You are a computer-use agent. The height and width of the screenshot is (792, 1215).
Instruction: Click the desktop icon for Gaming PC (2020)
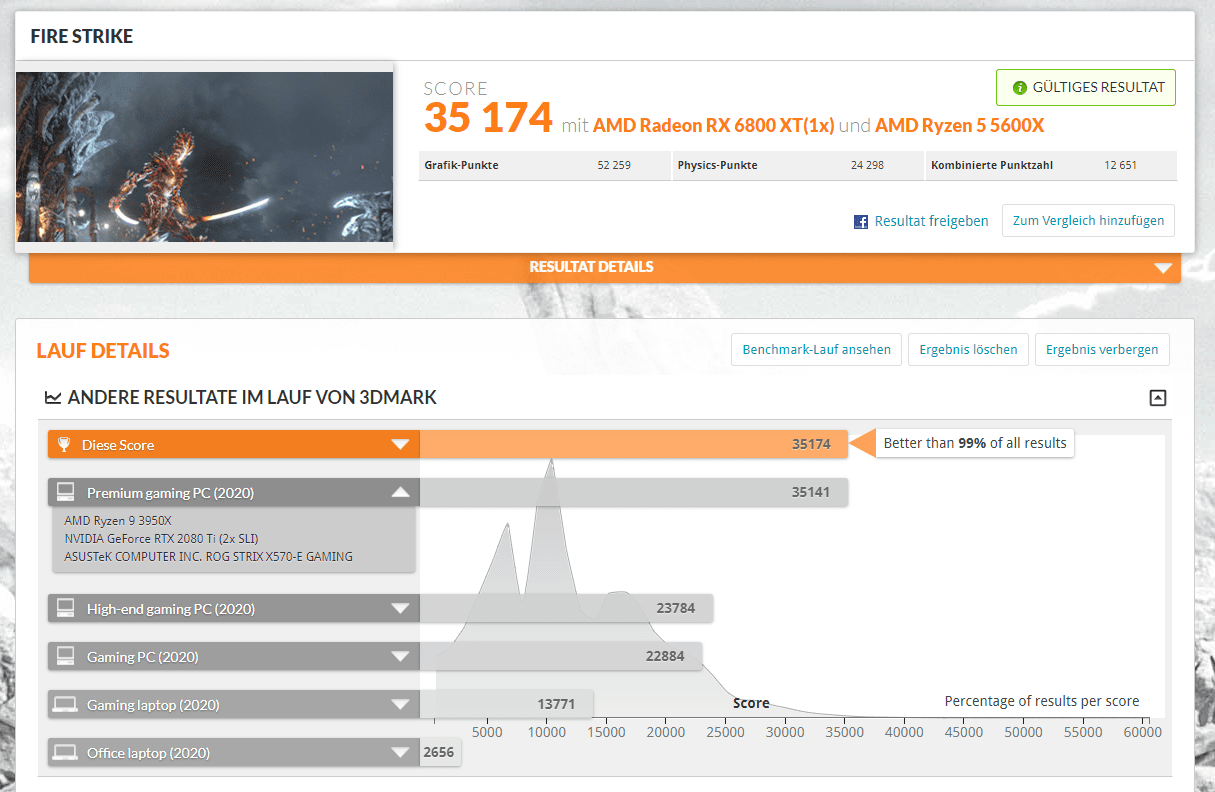point(66,656)
